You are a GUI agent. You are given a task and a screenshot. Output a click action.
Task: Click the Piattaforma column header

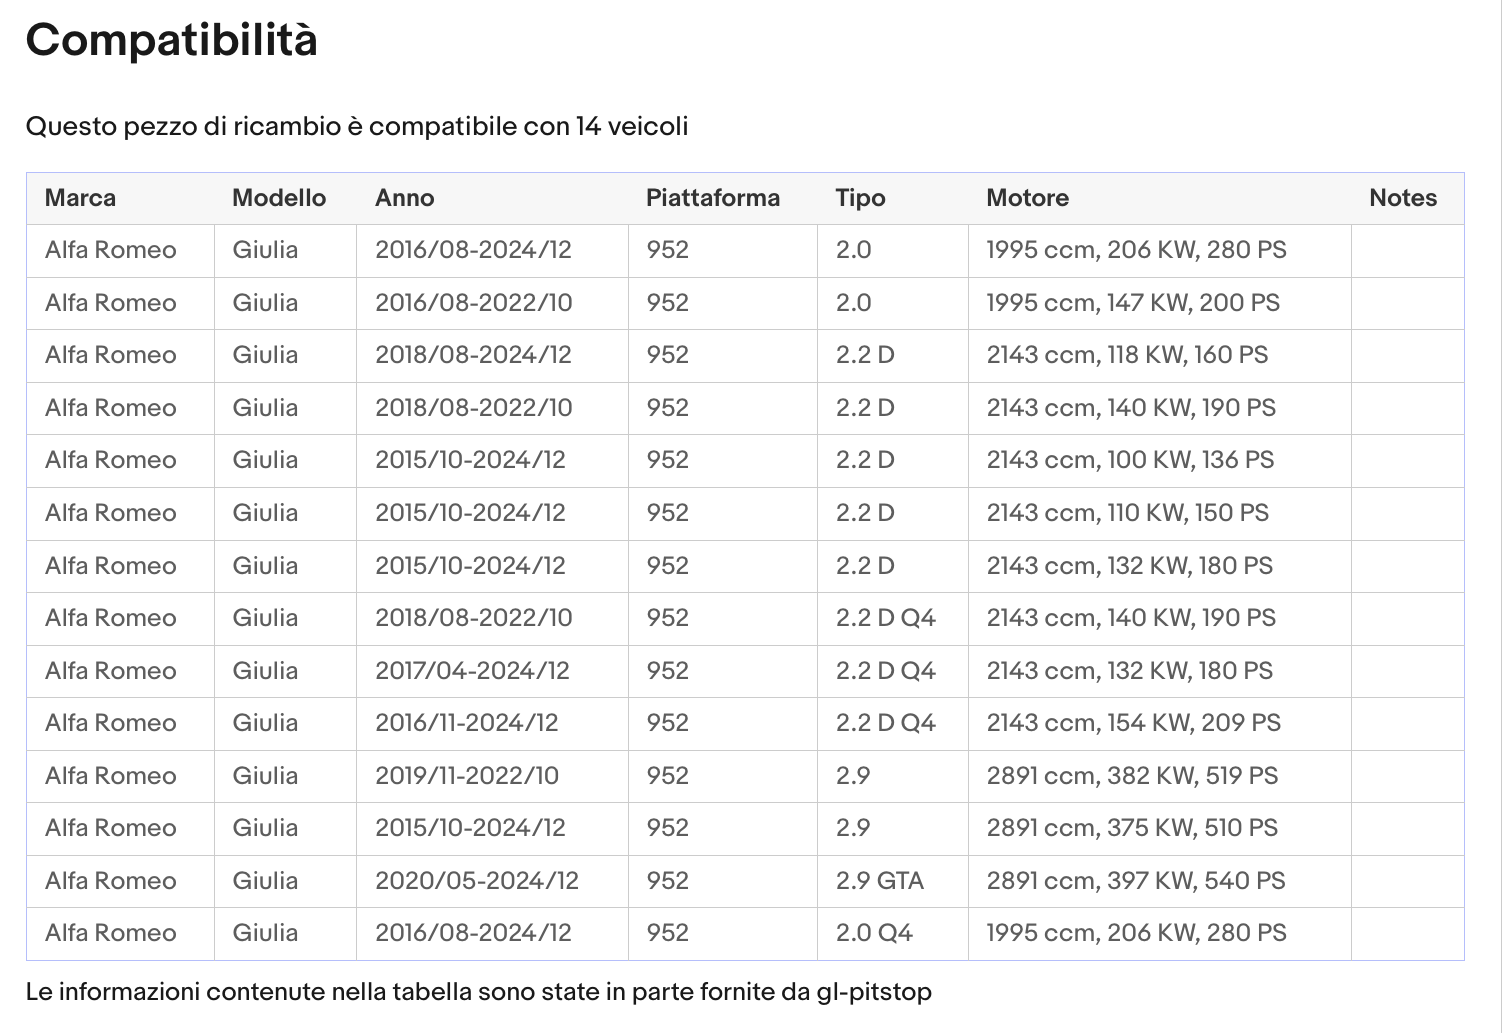coord(713,198)
